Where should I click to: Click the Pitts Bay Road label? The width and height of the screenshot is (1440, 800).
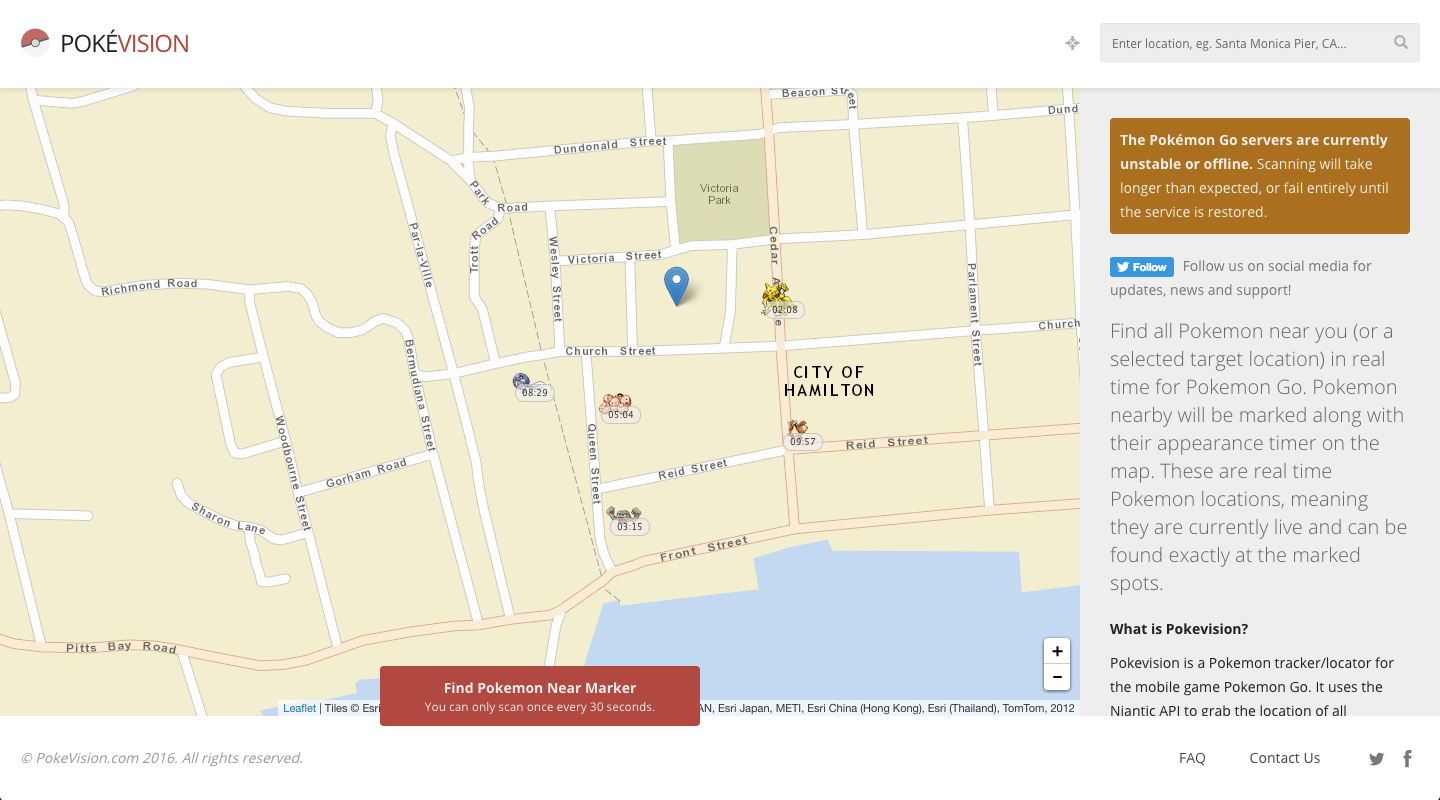(x=121, y=647)
